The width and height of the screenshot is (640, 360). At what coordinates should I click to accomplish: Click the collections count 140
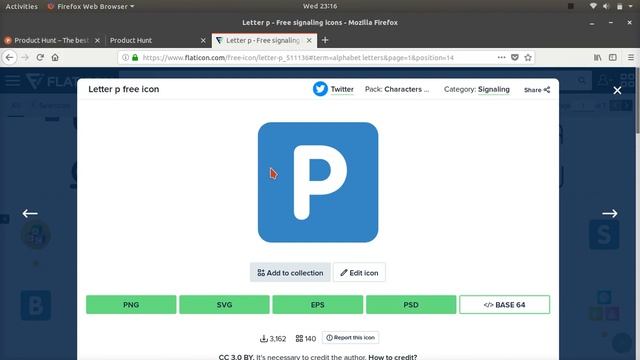306,338
